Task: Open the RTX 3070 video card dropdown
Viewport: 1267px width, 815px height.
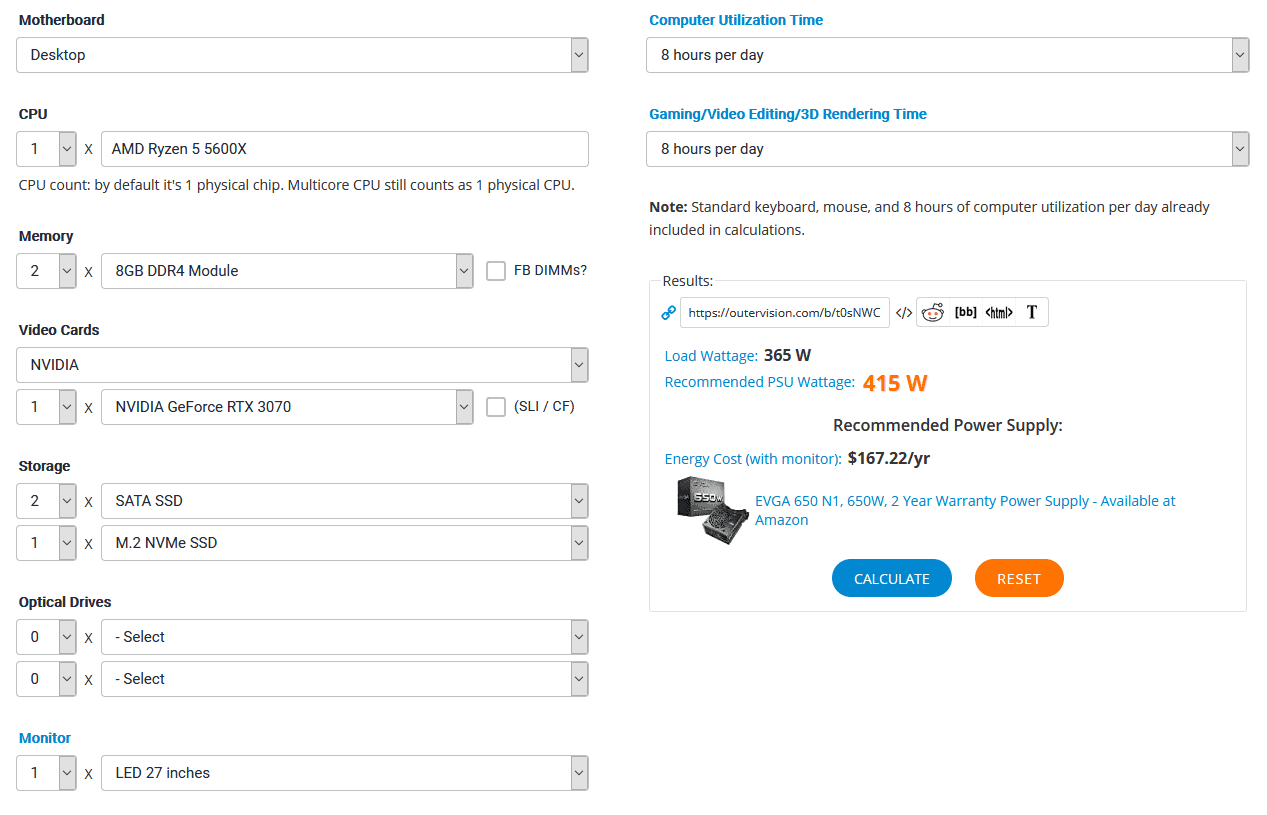Action: click(x=287, y=407)
